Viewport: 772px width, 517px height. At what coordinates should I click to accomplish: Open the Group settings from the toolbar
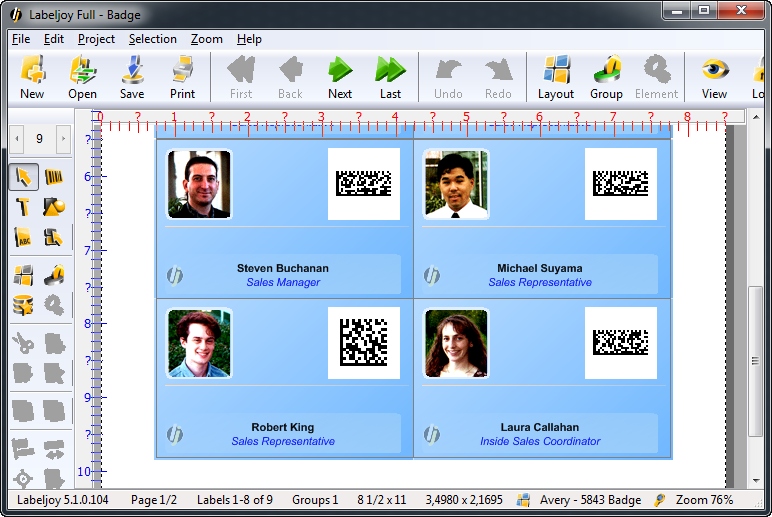pyautogui.click(x=607, y=77)
